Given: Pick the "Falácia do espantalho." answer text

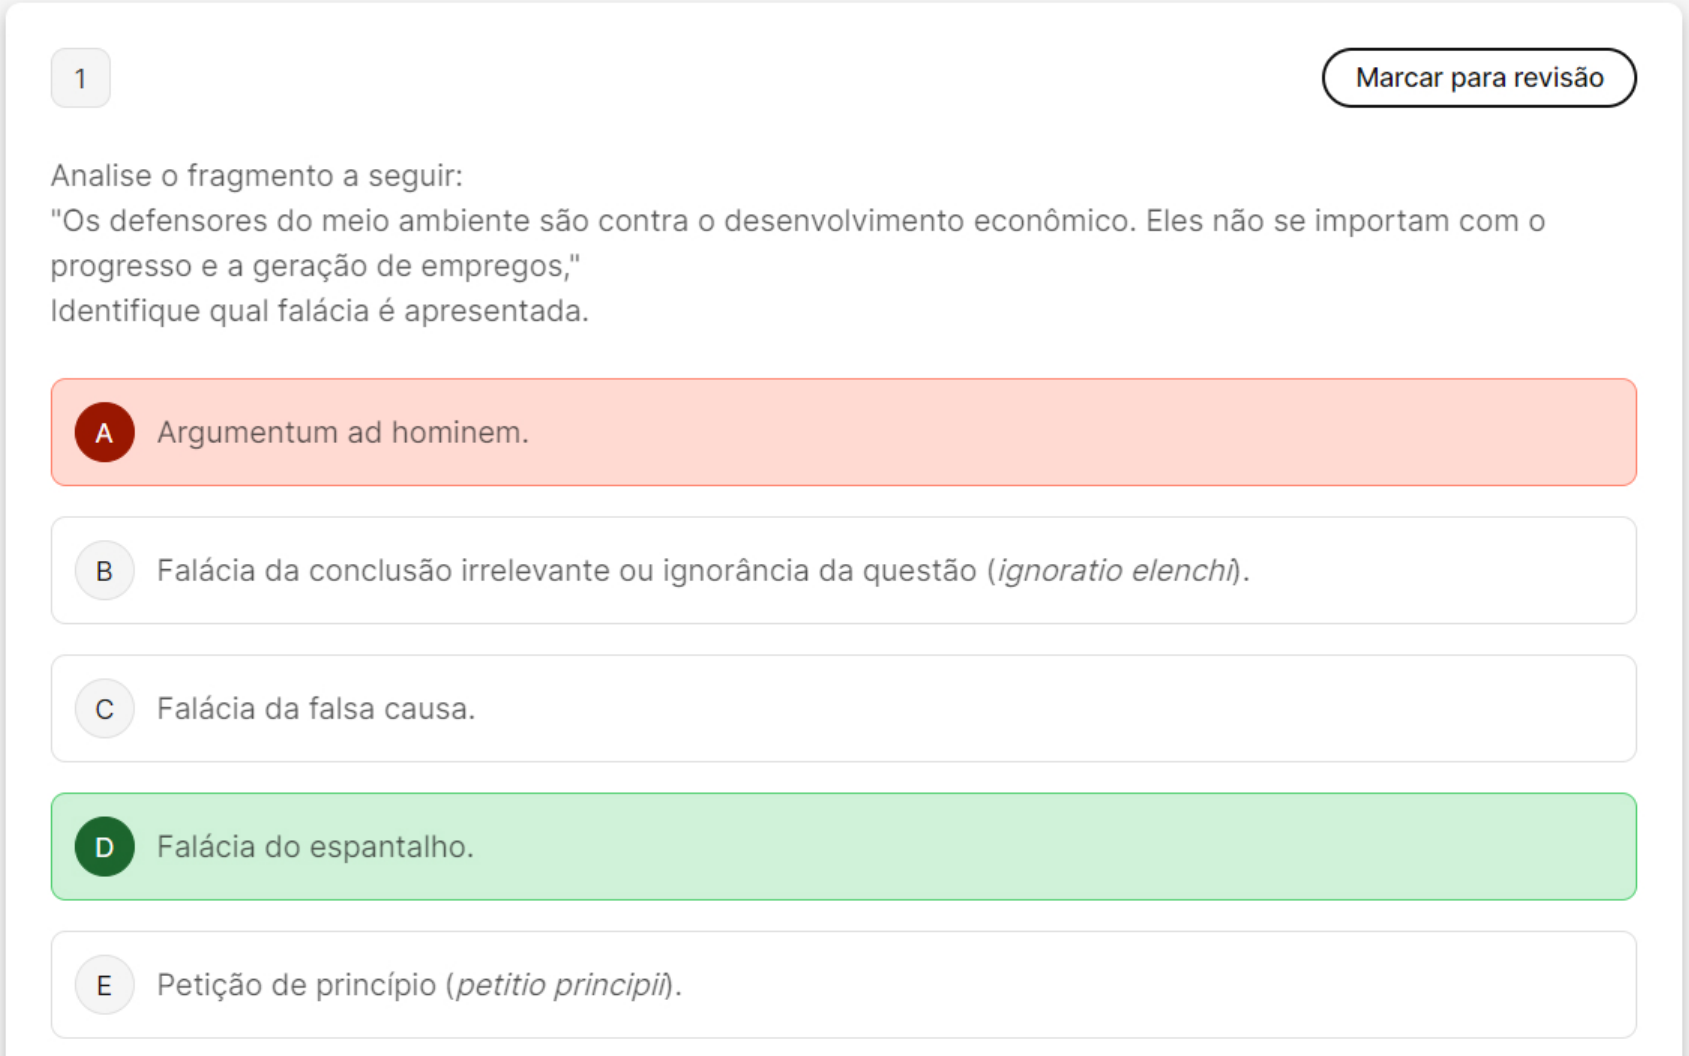Looking at the screenshot, I should point(315,847).
